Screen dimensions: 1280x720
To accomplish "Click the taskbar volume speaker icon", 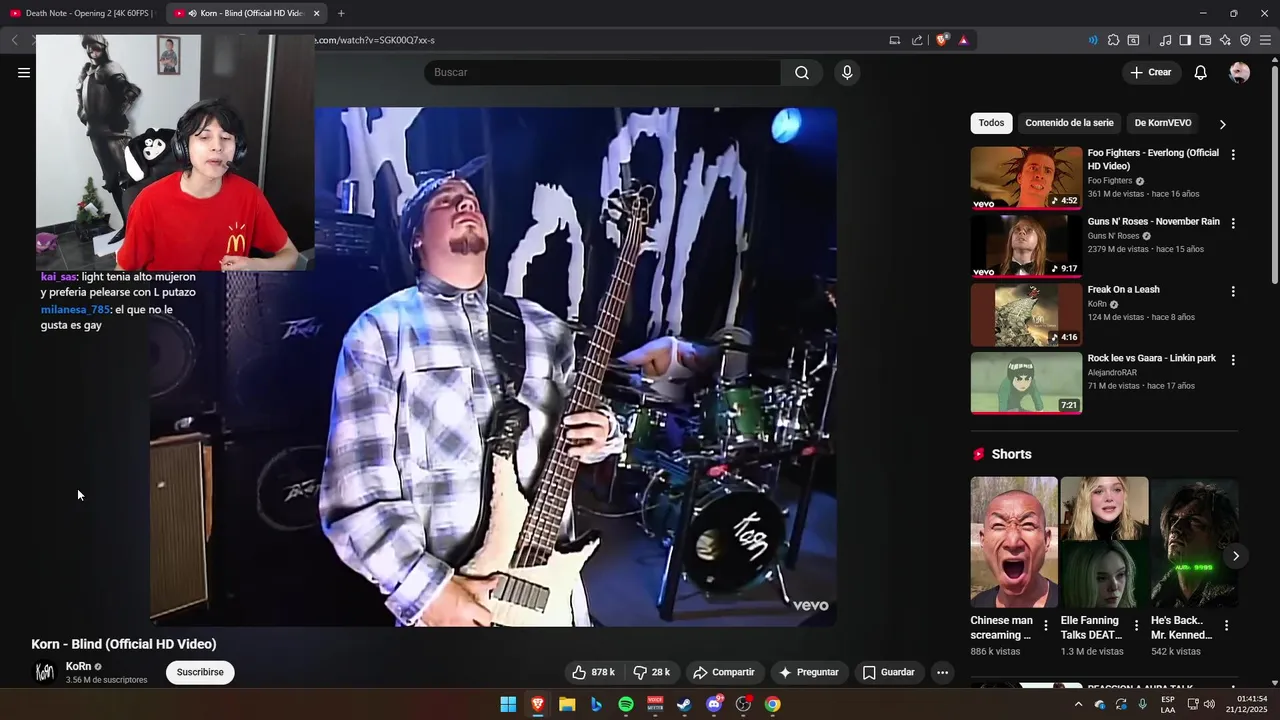I will coord(1209,704).
